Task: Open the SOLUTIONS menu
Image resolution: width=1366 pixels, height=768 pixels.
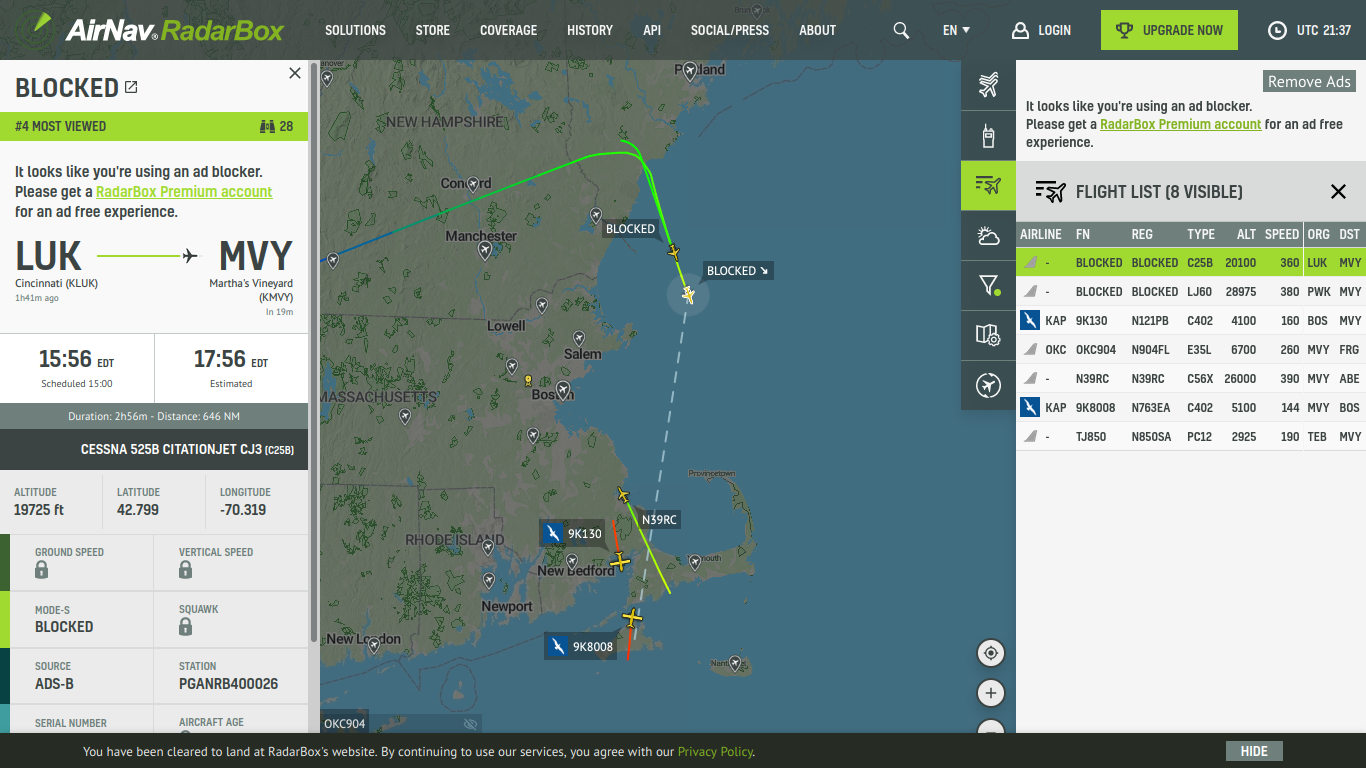Action: click(x=355, y=30)
